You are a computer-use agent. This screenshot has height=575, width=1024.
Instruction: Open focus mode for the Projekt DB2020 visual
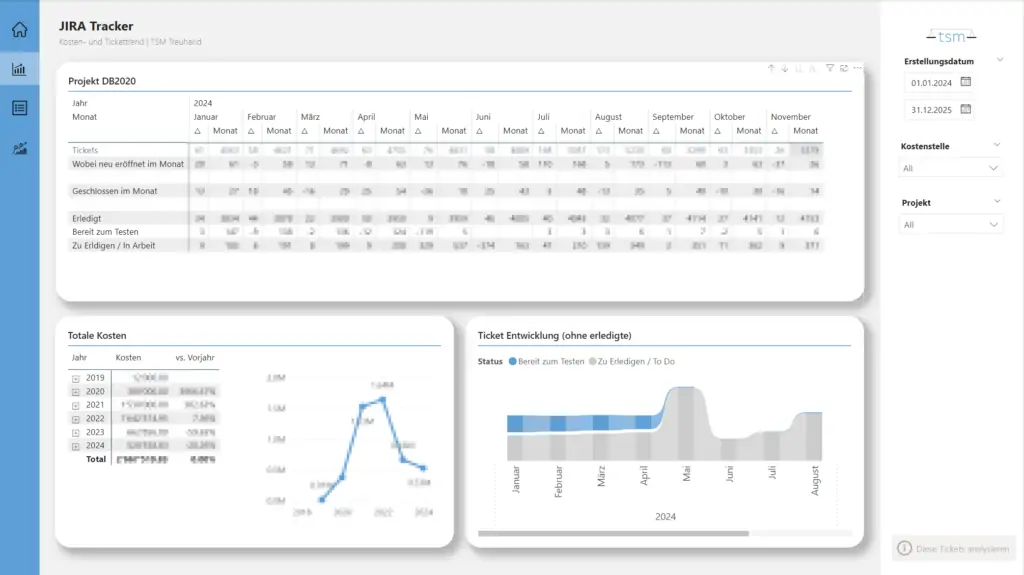tap(844, 68)
